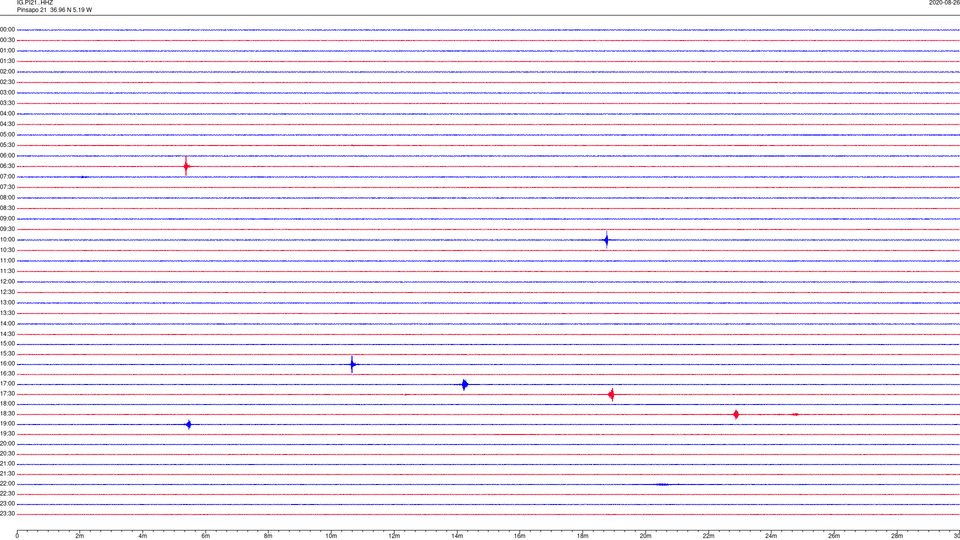Image resolution: width=960 pixels, height=540 pixels.
Task: Click the blue seismic event on 19:00 trace
Action: point(189,424)
